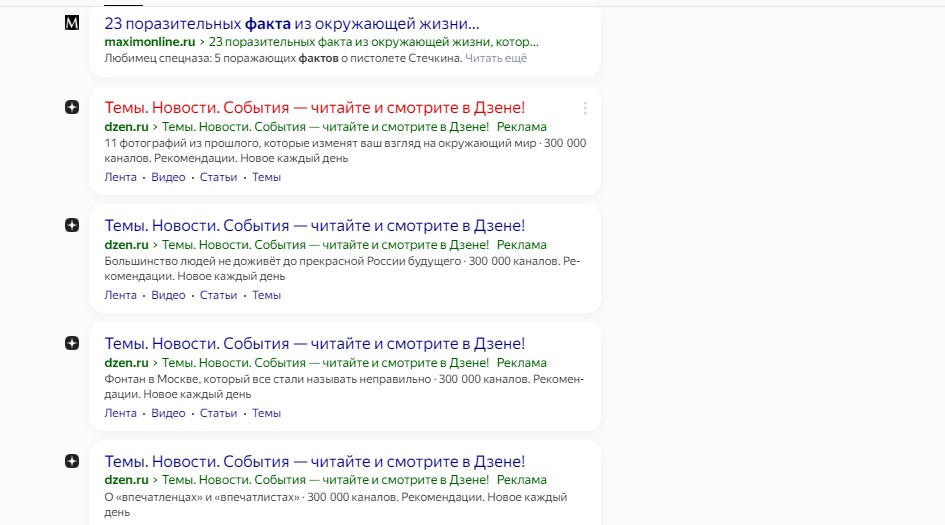Viewport: 945px width, 525px height.
Task: Click Dzen favicon beside 'впечатленцах' ad
Action: pyautogui.click(x=72, y=462)
